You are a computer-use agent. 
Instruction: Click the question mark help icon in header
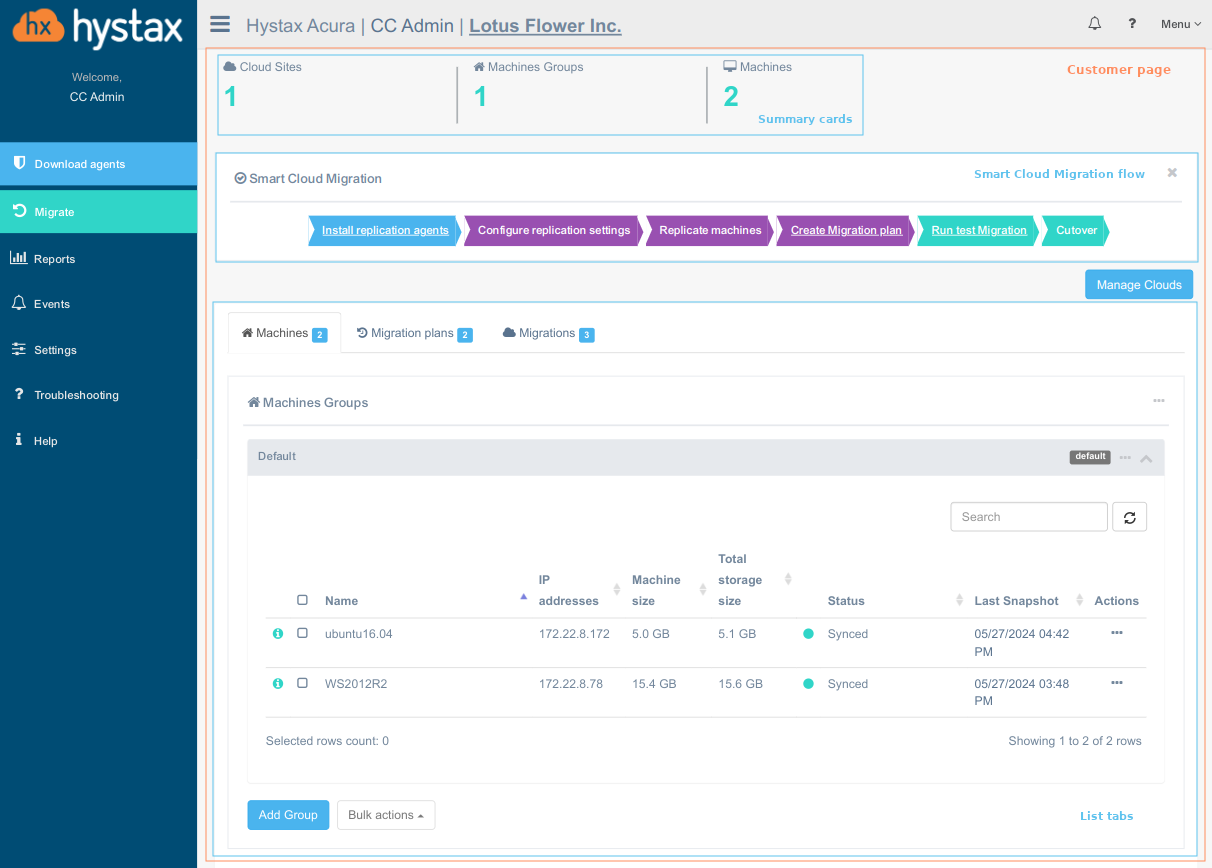1132,24
